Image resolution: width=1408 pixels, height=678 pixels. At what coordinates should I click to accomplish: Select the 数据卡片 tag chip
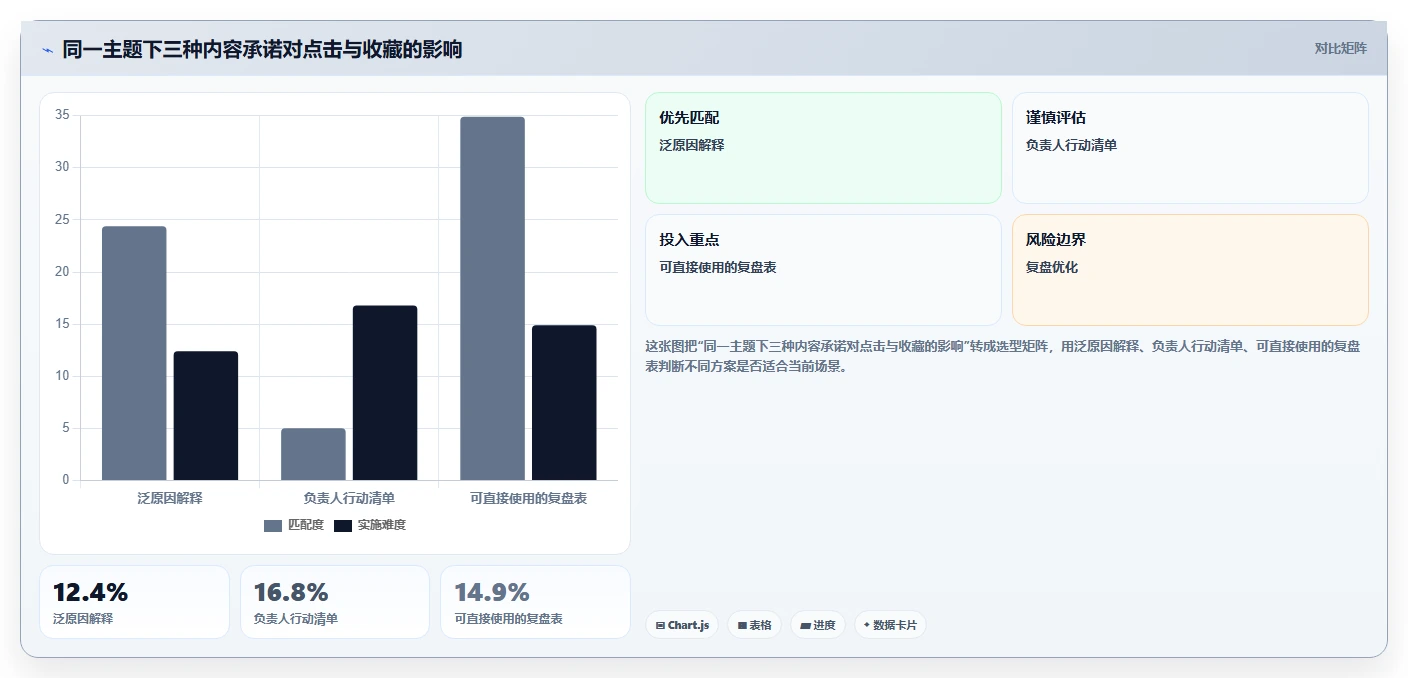click(x=890, y=625)
